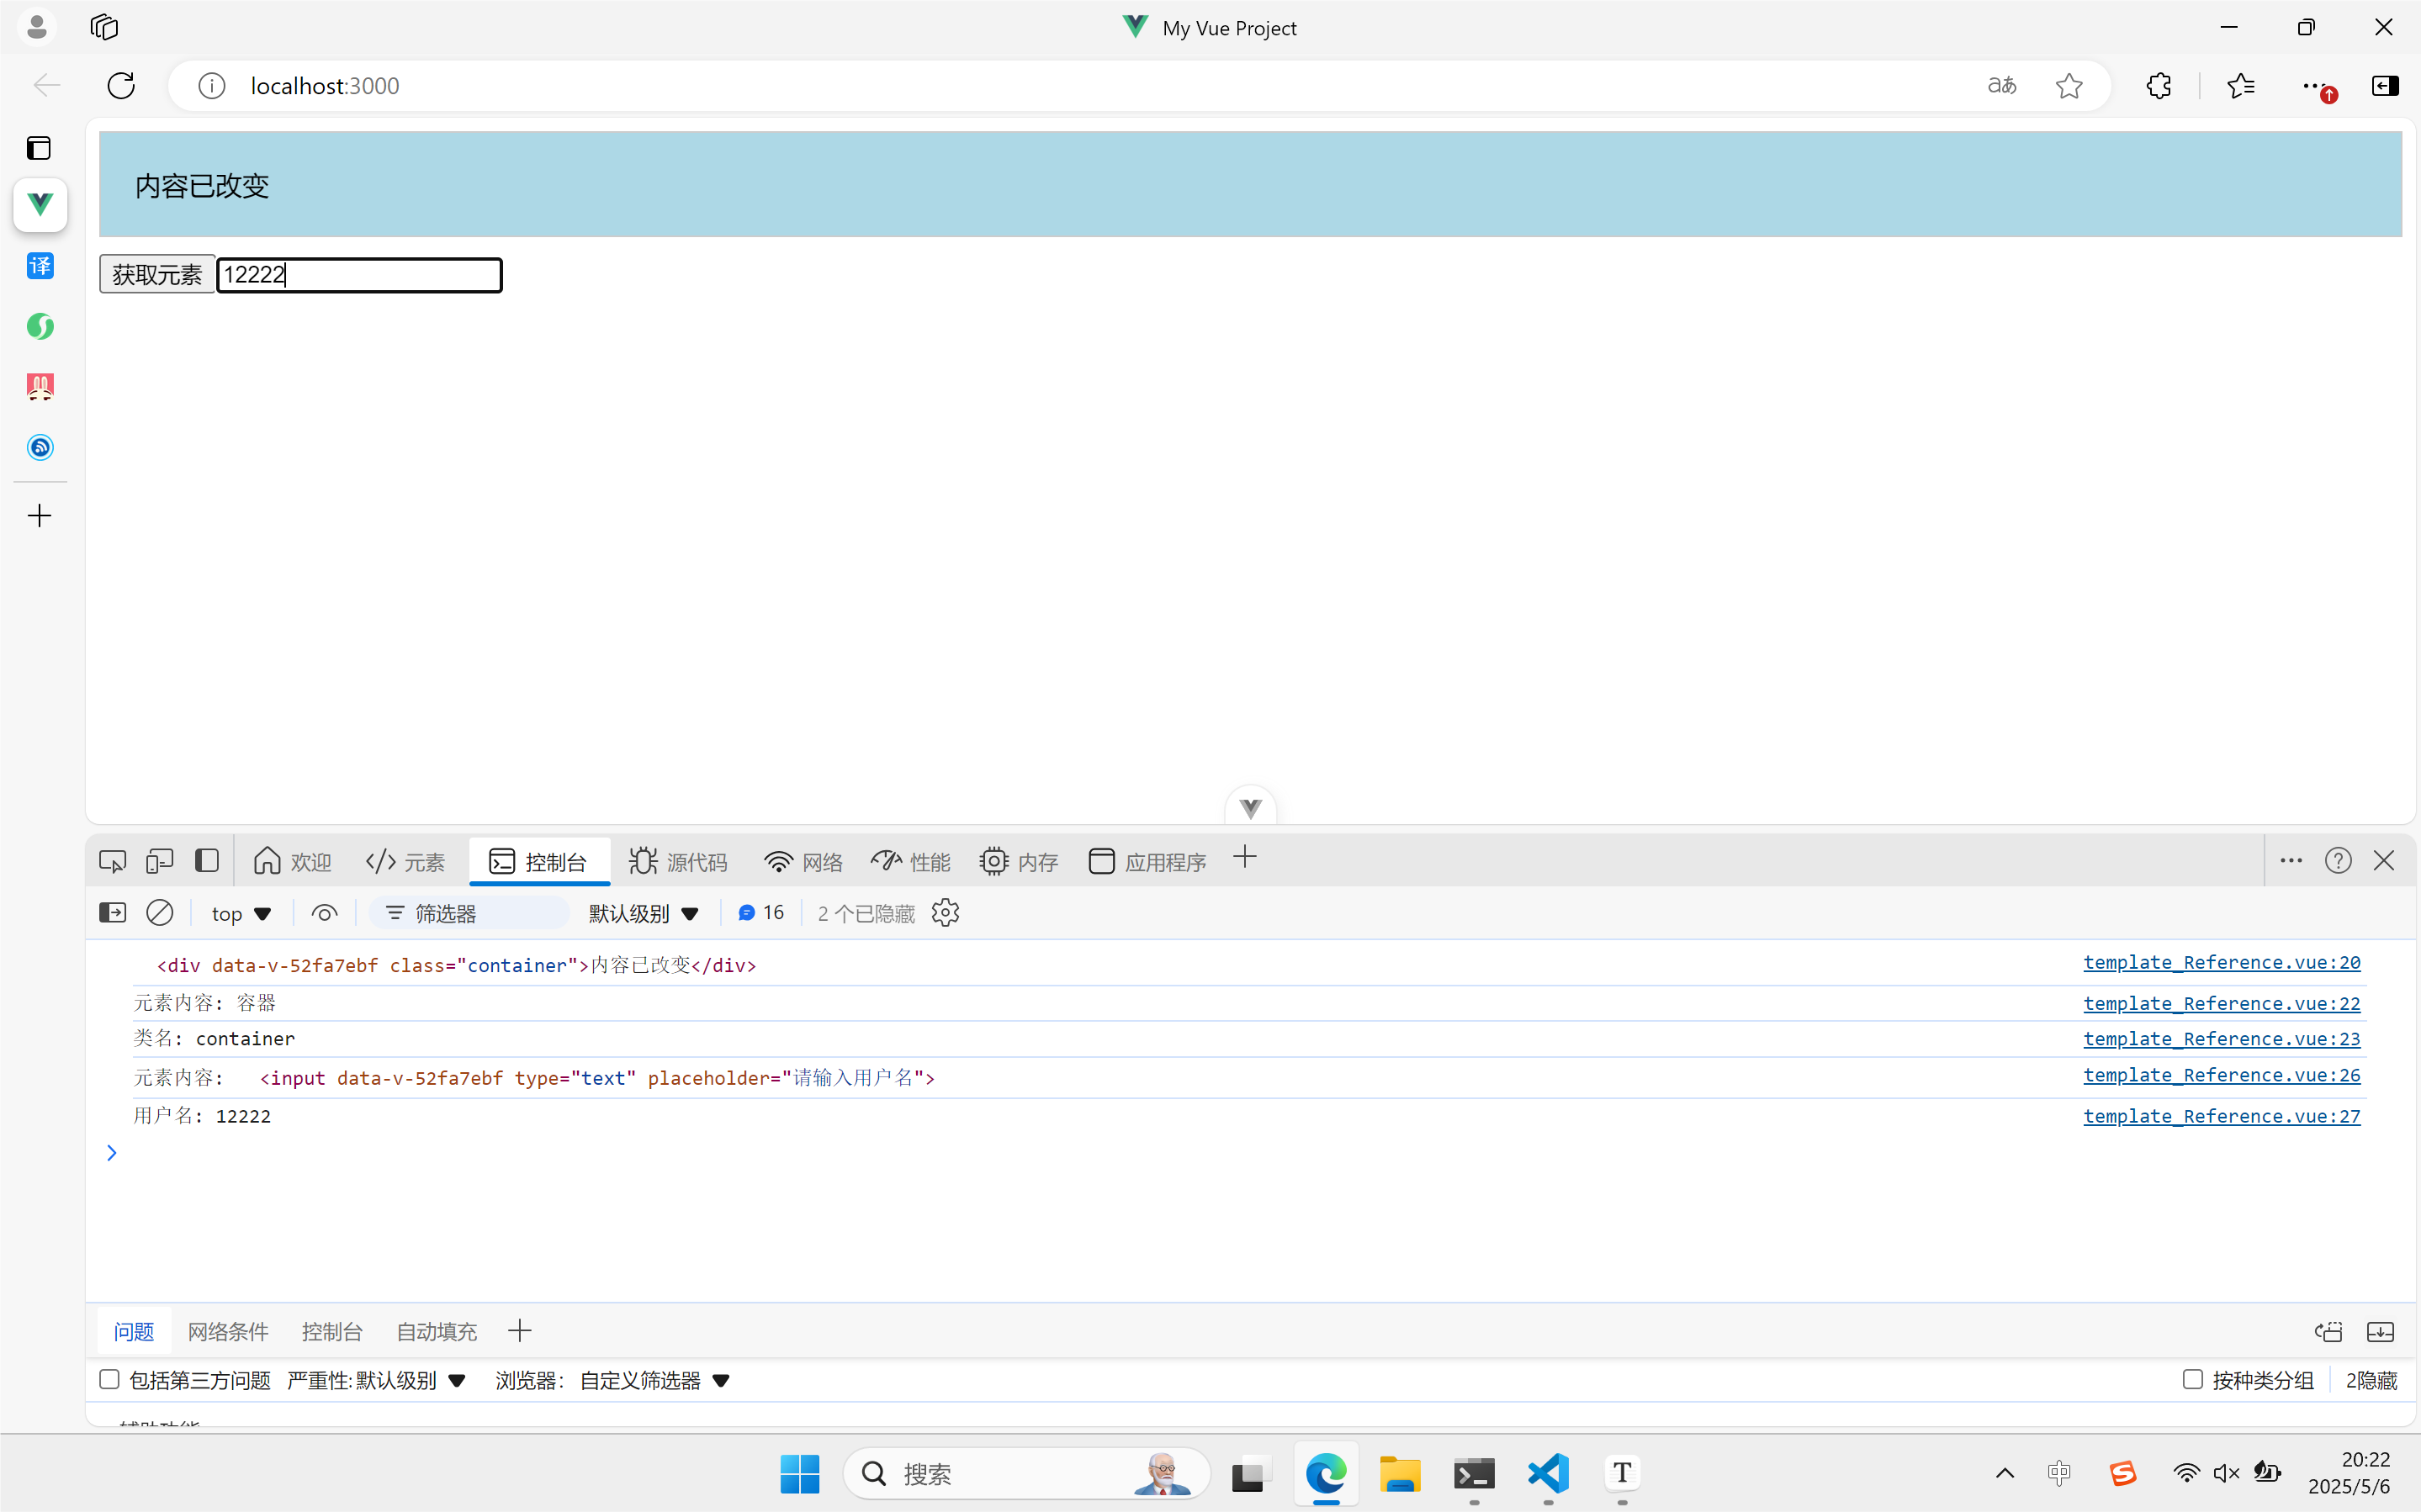
Task: Switch to the Elements (元素) tab
Action: [x=406, y=862]
